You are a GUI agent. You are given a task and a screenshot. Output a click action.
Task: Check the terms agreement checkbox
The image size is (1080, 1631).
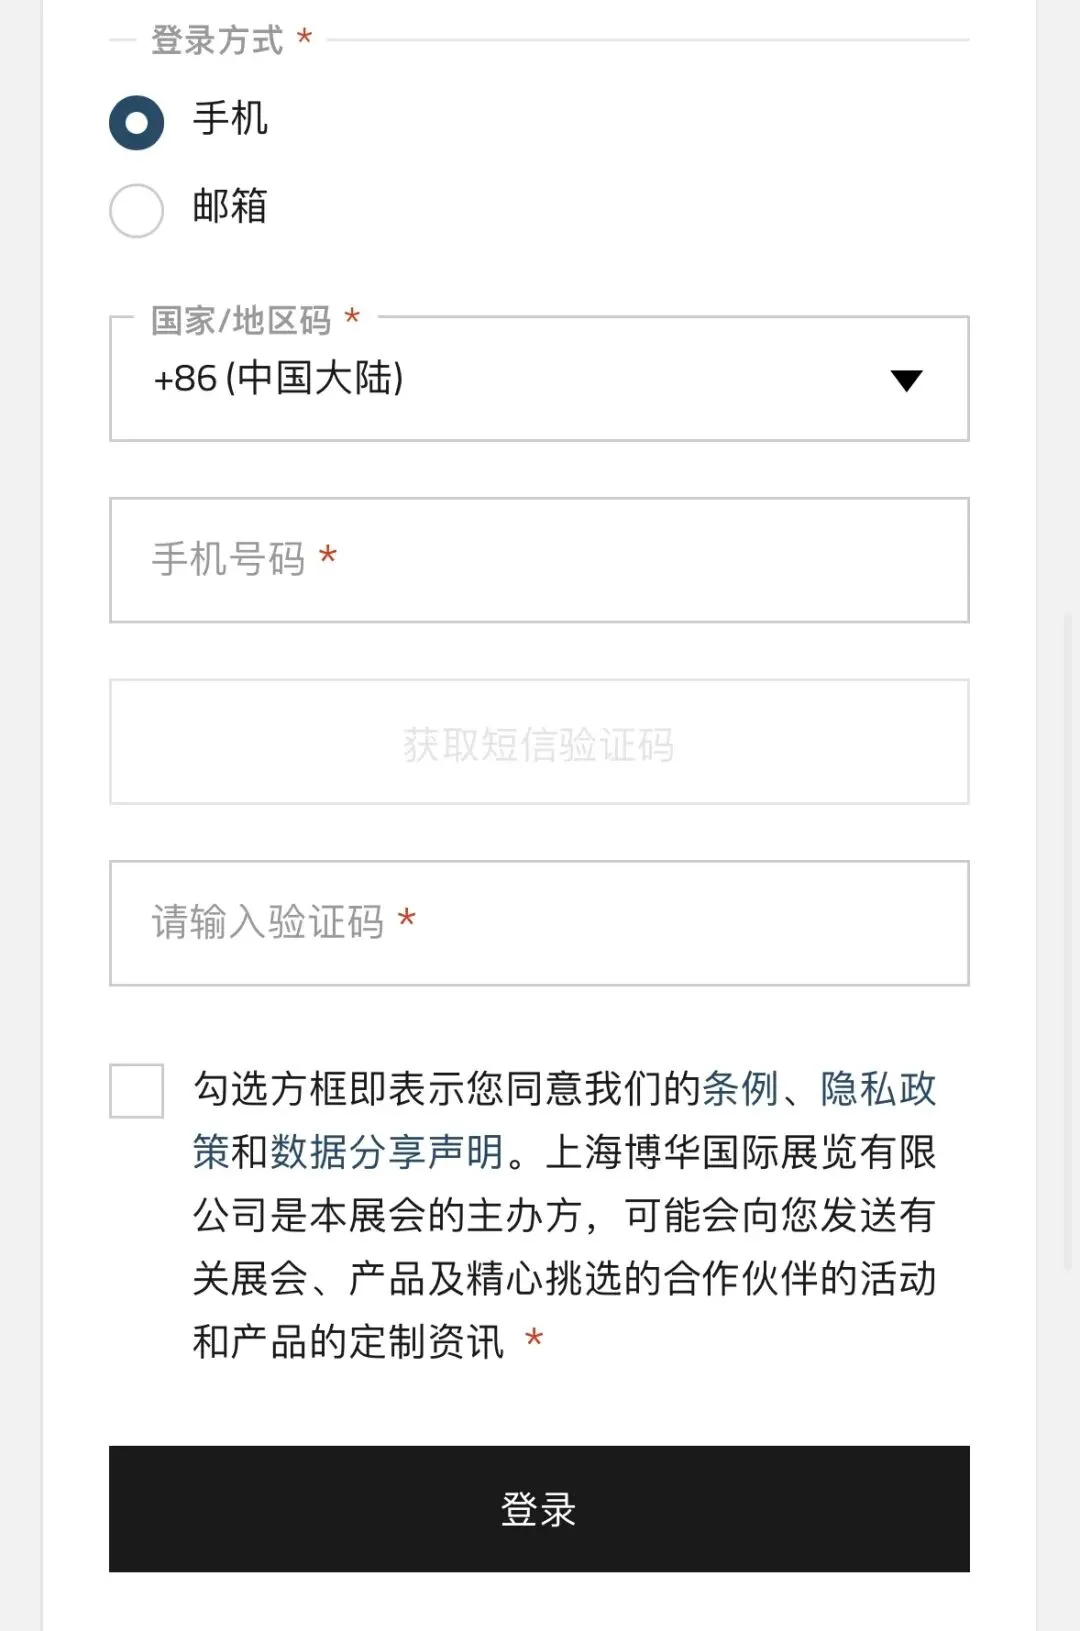(136, 1090)
